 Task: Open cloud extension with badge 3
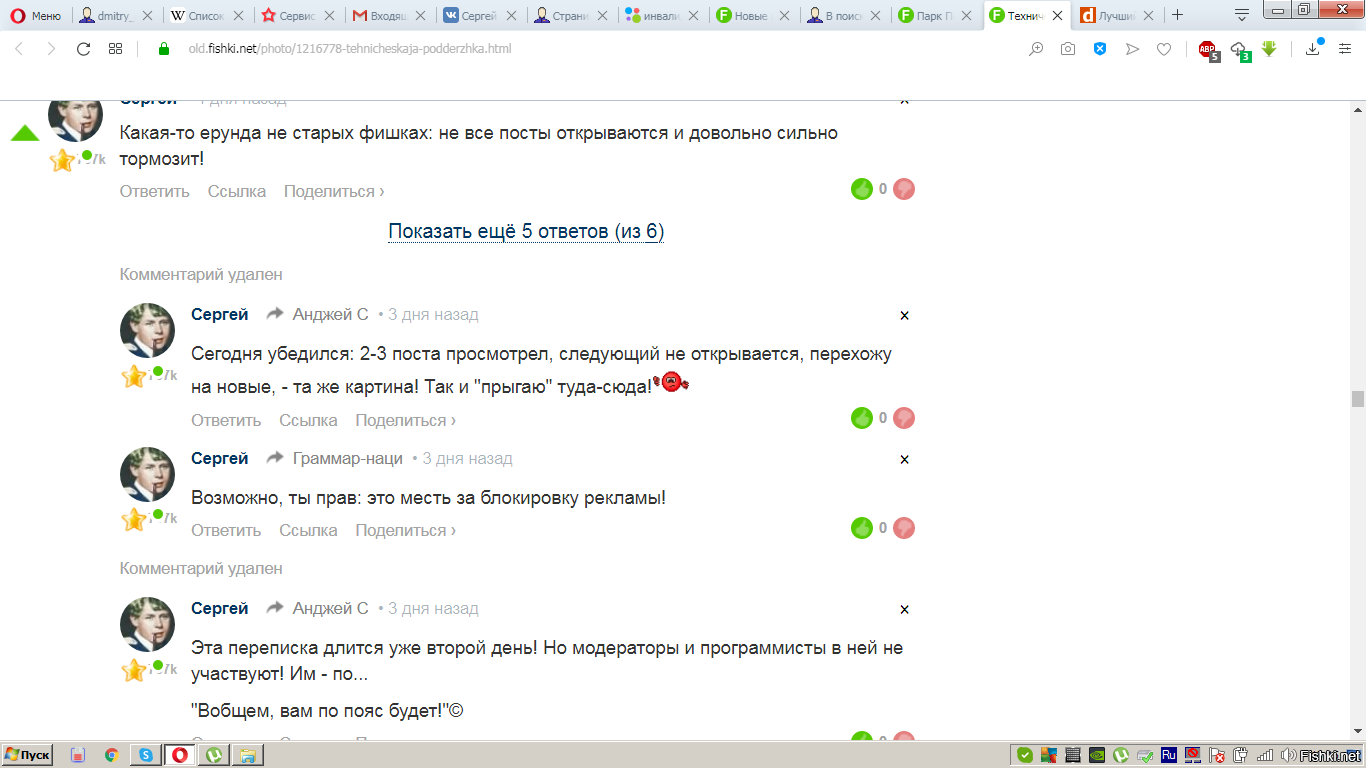(x=1240, y=50)
